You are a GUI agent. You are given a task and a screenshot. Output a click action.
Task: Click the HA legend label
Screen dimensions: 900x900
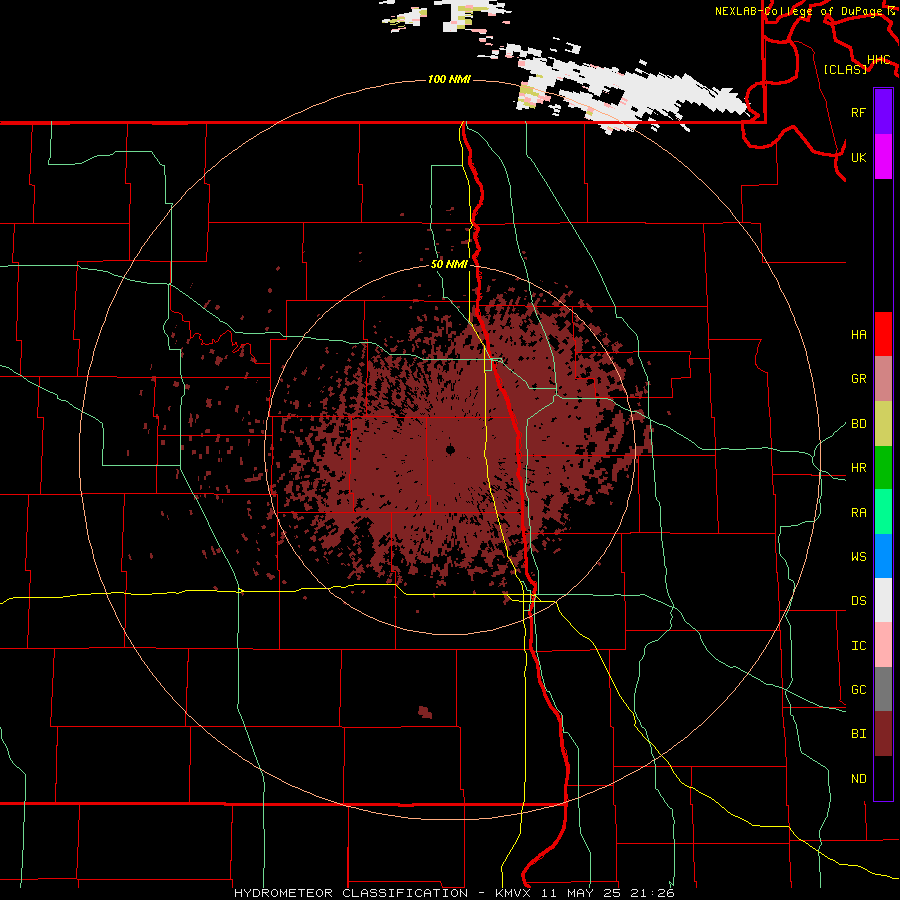pyautogui.click(x=858, y=334)
